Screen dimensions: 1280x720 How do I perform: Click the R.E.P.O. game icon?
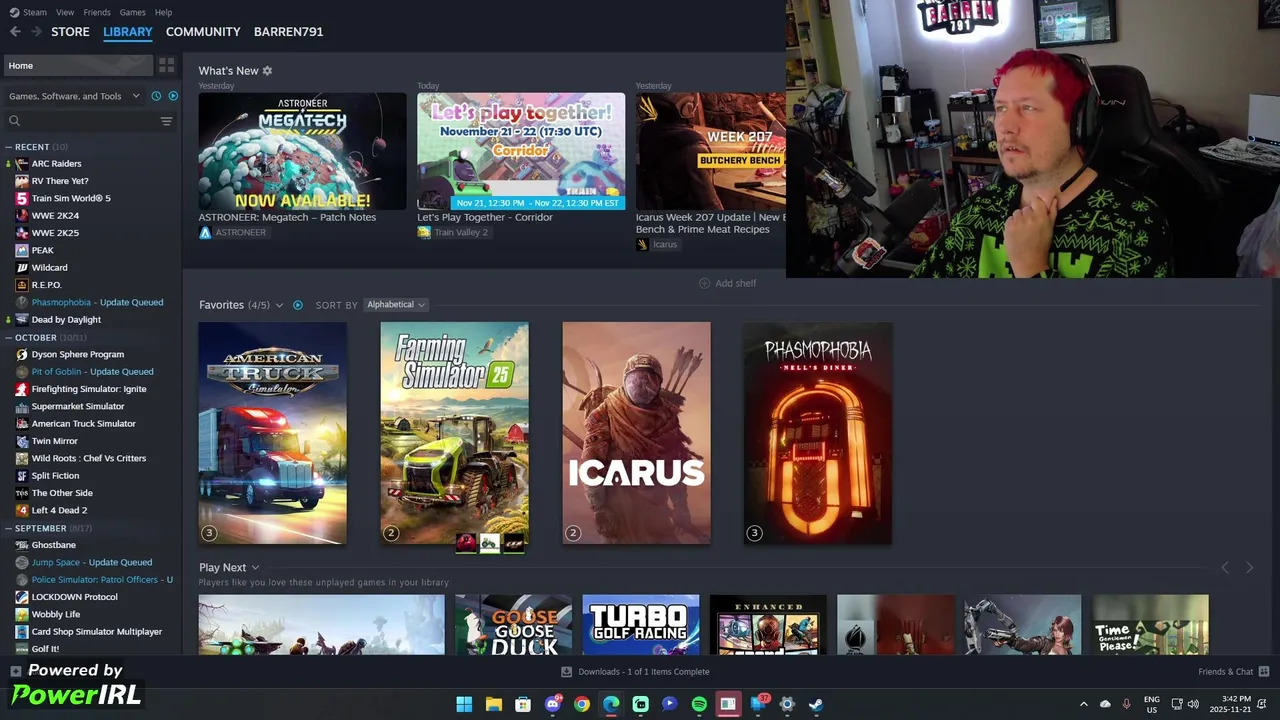point(22,285)
